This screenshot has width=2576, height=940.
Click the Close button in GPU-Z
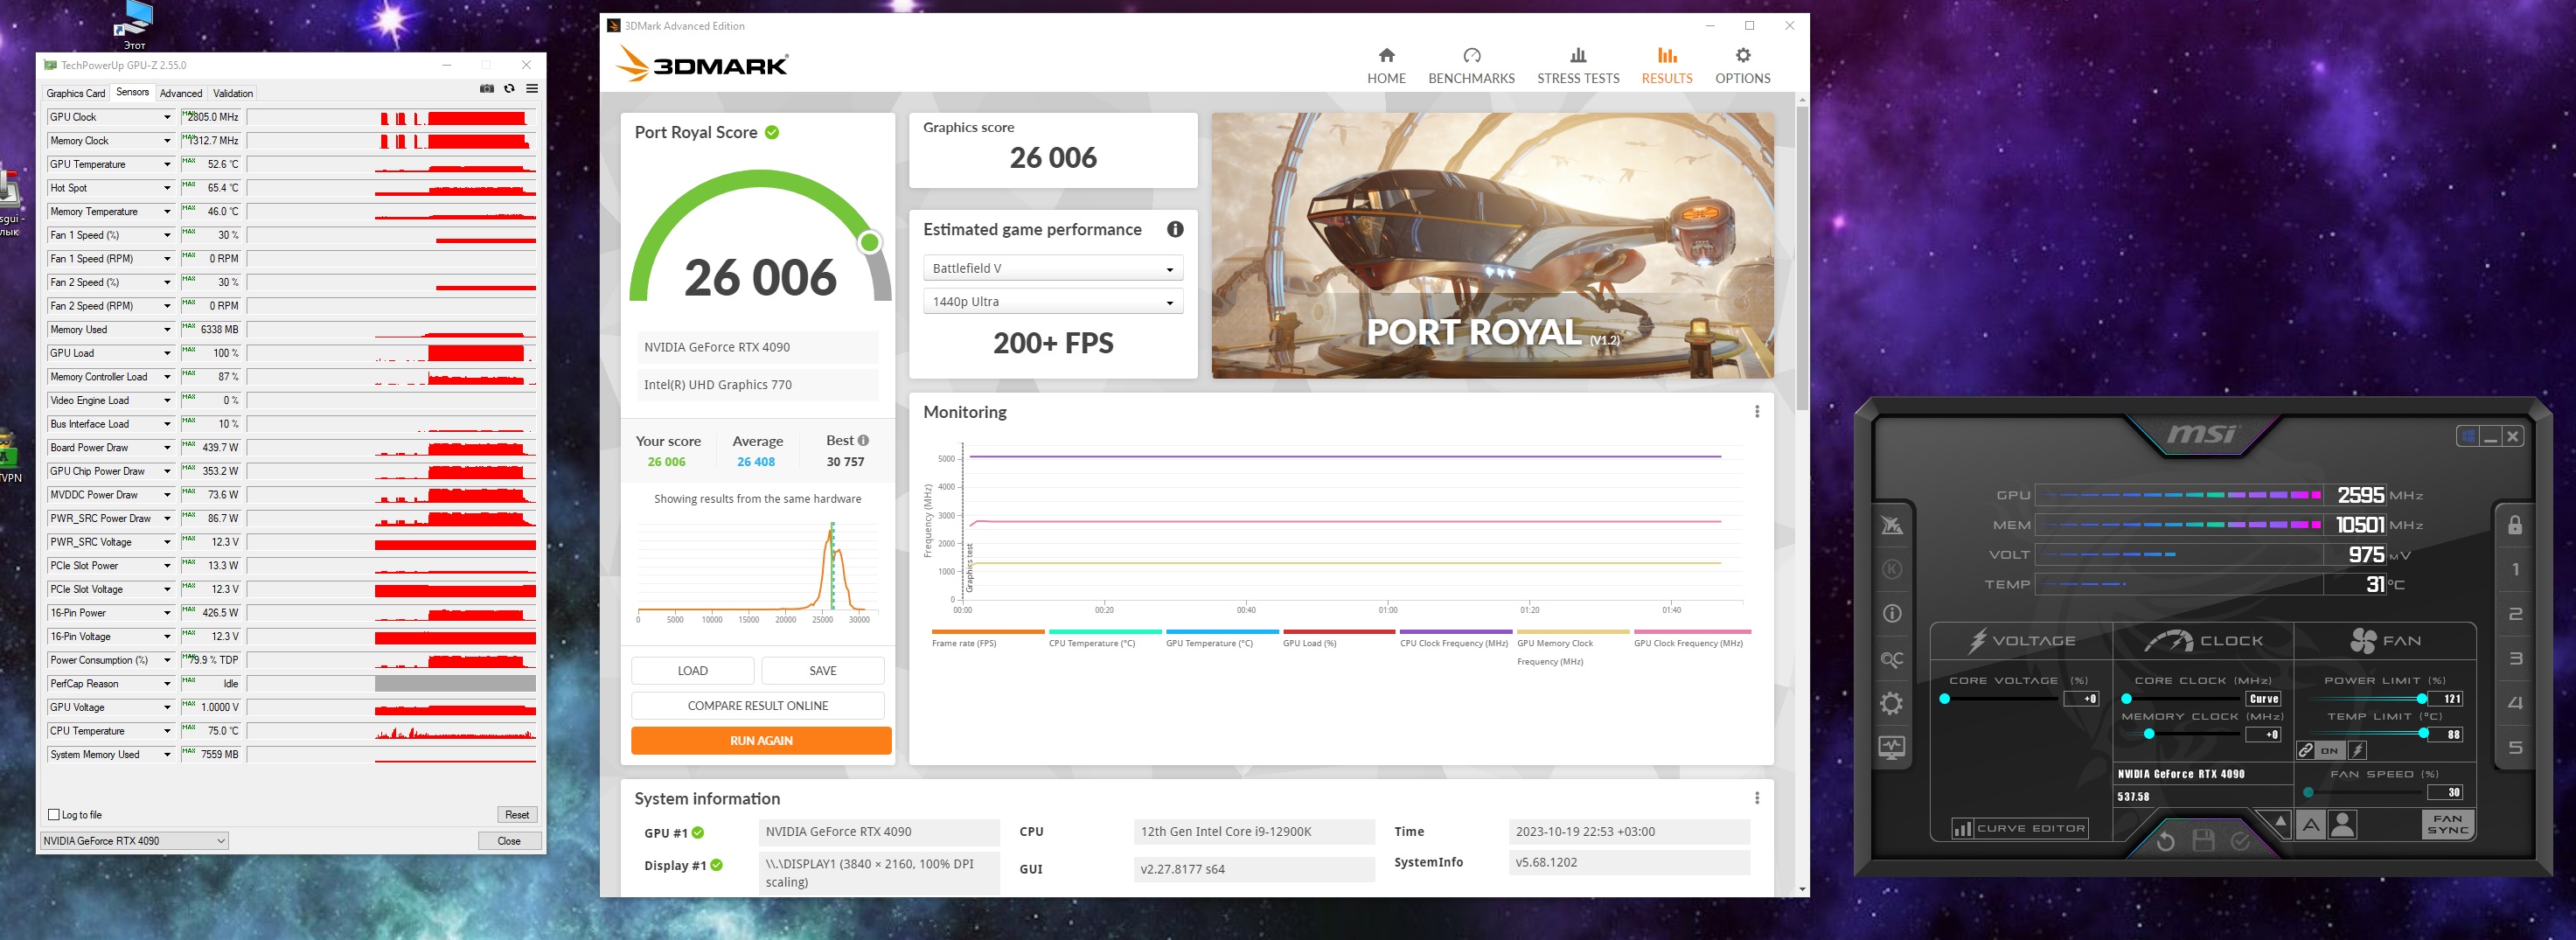509,841
